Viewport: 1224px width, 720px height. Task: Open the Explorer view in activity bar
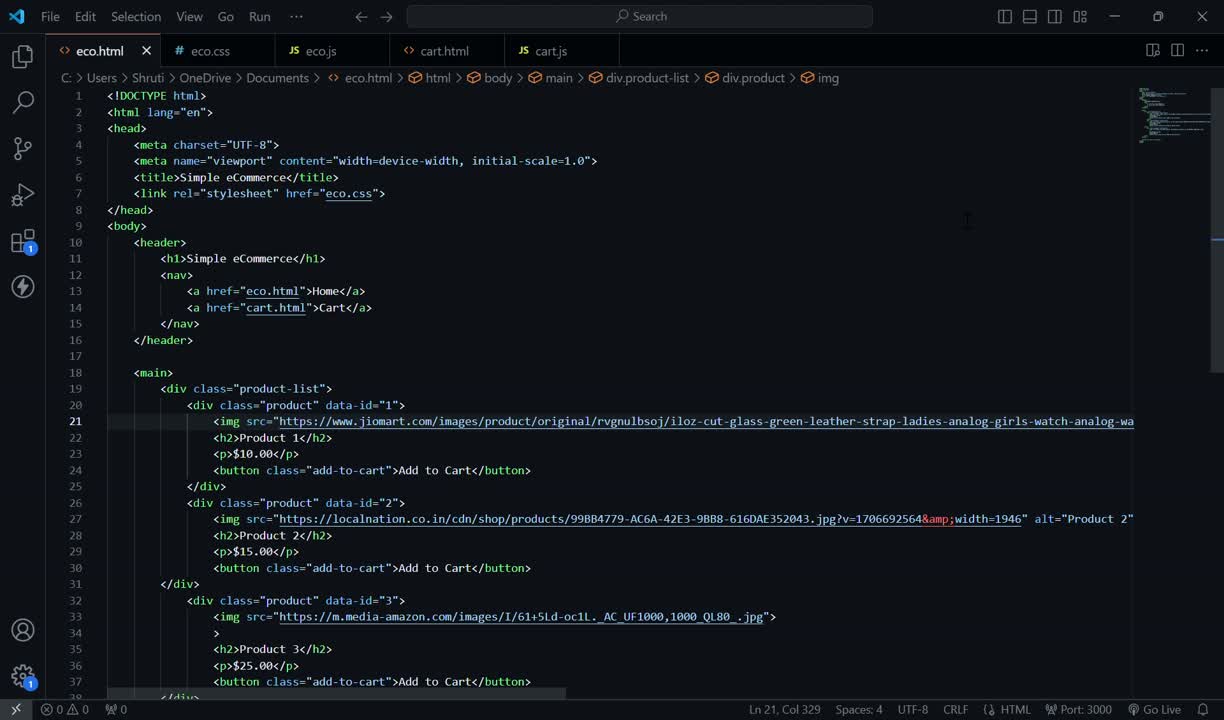pos(22,57)
